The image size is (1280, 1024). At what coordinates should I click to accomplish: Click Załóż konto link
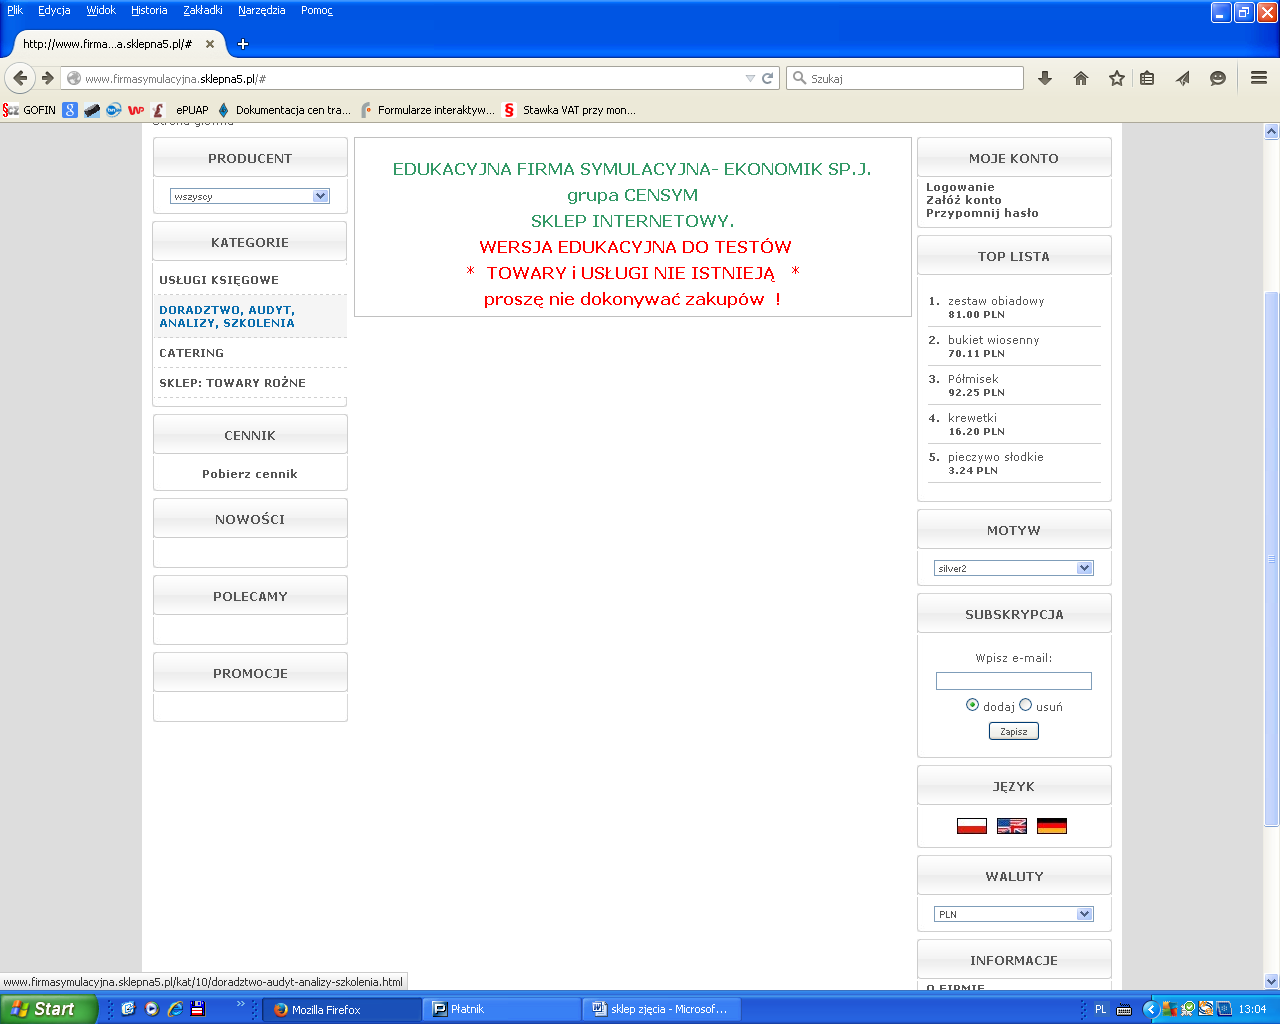tap(963, 200)
